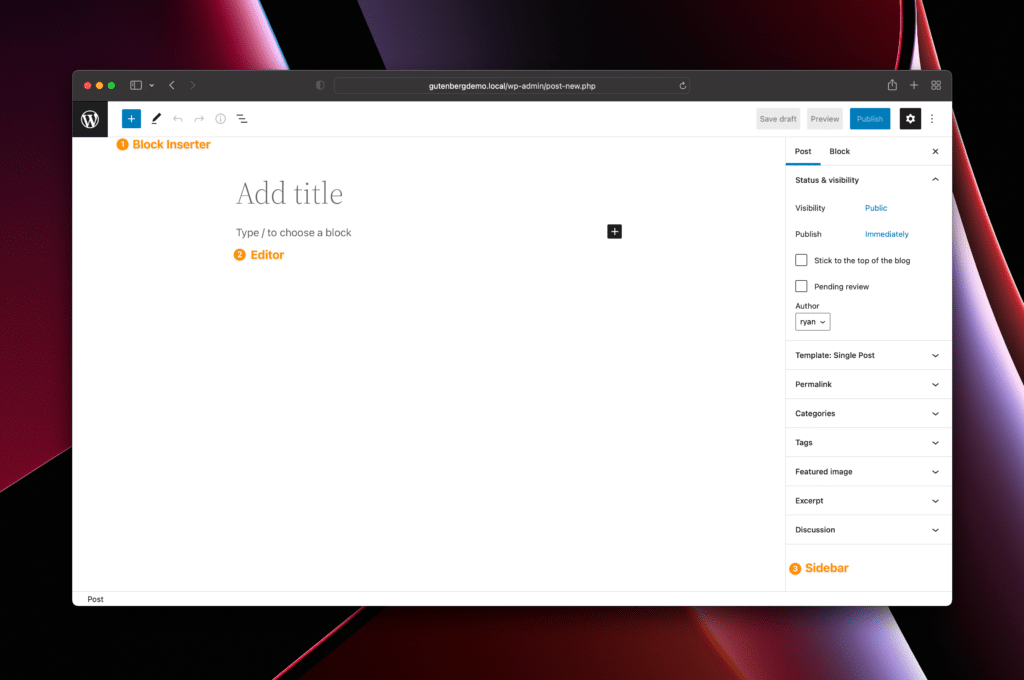Select the Tools pencil icon
Screen dimensions: 1024x680
coord(155,119)
